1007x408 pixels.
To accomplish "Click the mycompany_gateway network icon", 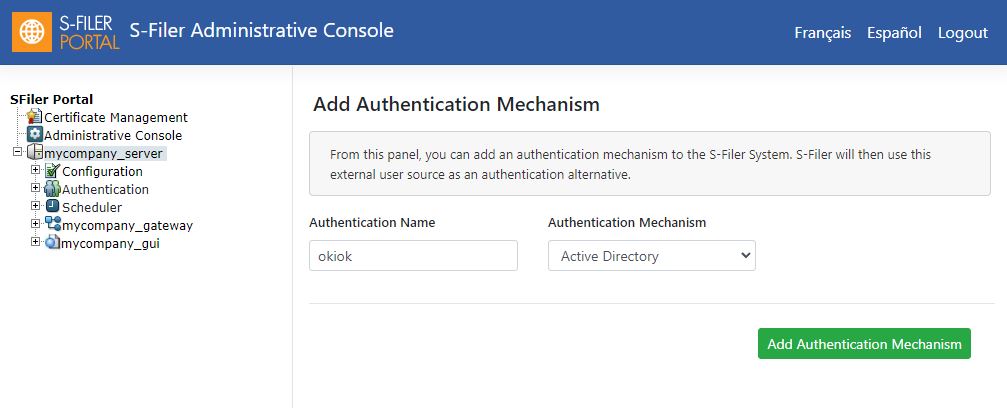I will click(53, 225).
